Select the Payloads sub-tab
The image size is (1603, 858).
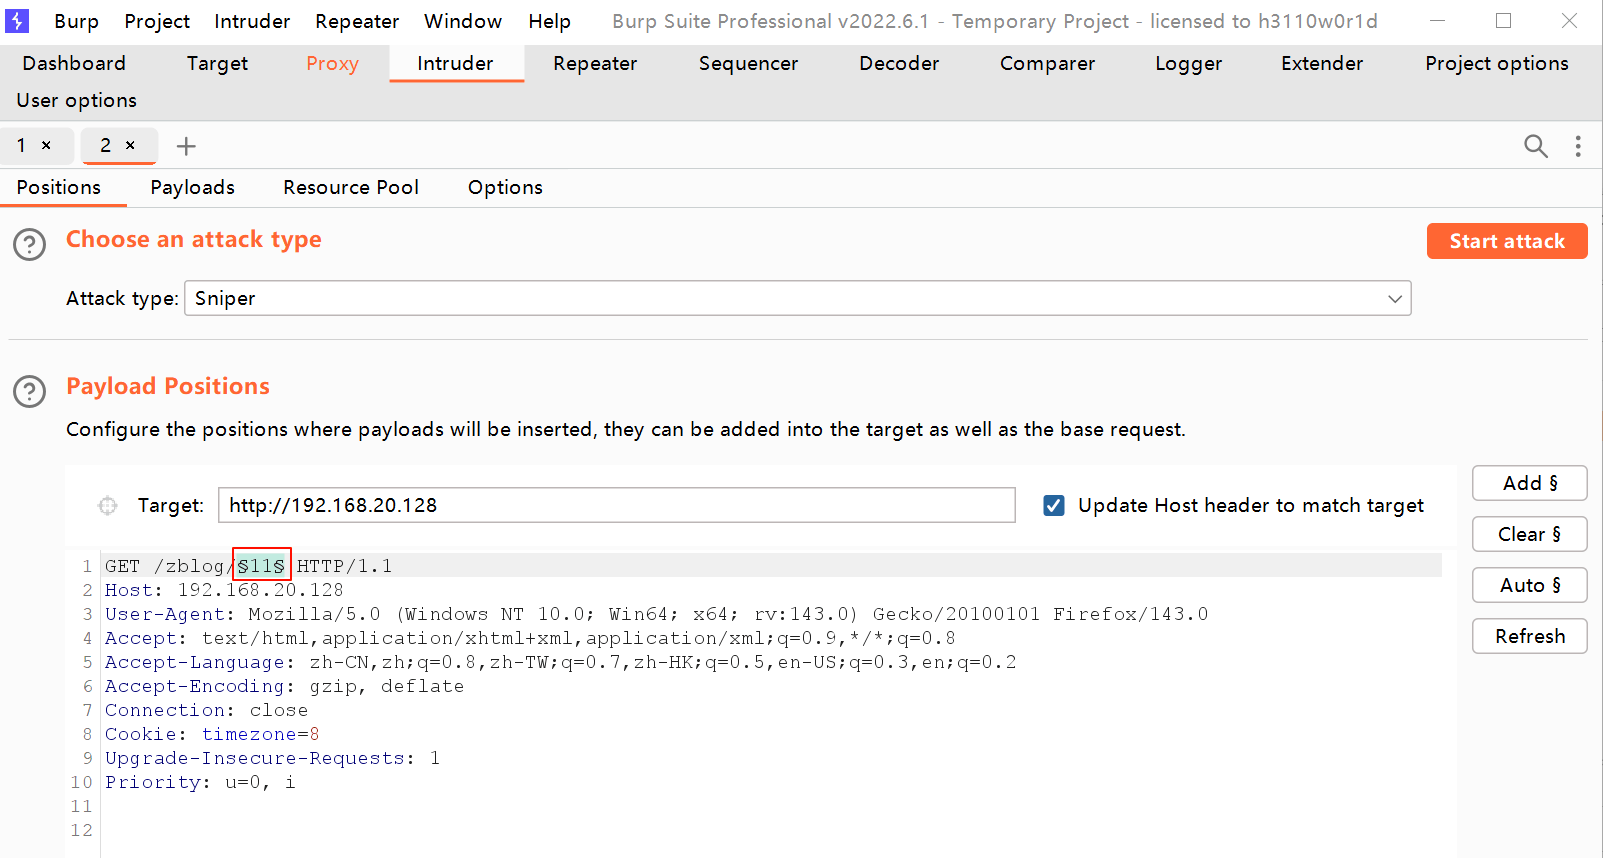pos(192,187)
